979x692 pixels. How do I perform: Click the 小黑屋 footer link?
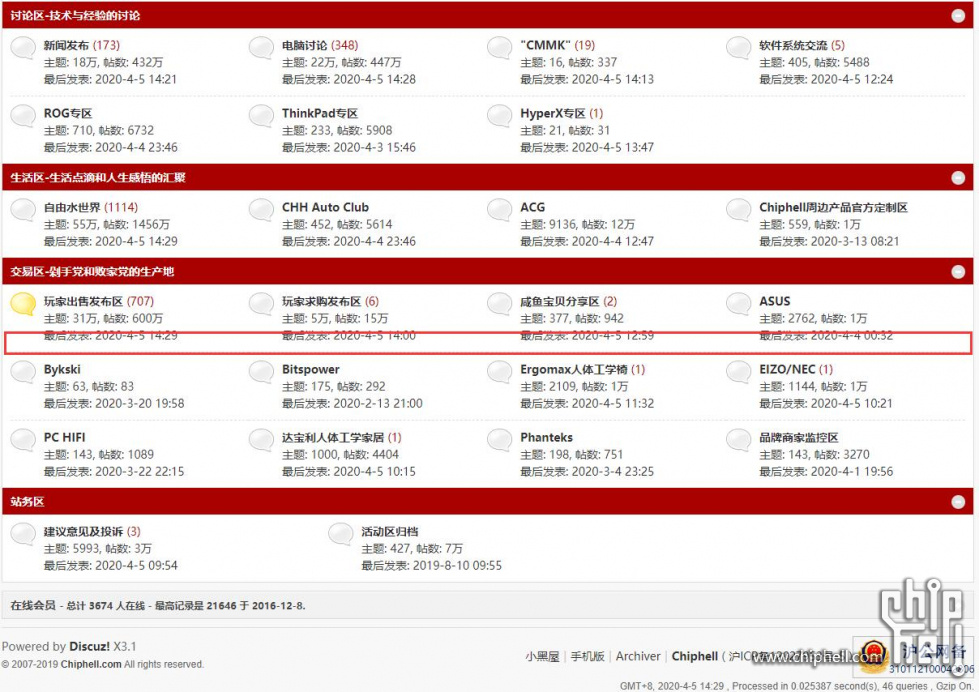542,656
